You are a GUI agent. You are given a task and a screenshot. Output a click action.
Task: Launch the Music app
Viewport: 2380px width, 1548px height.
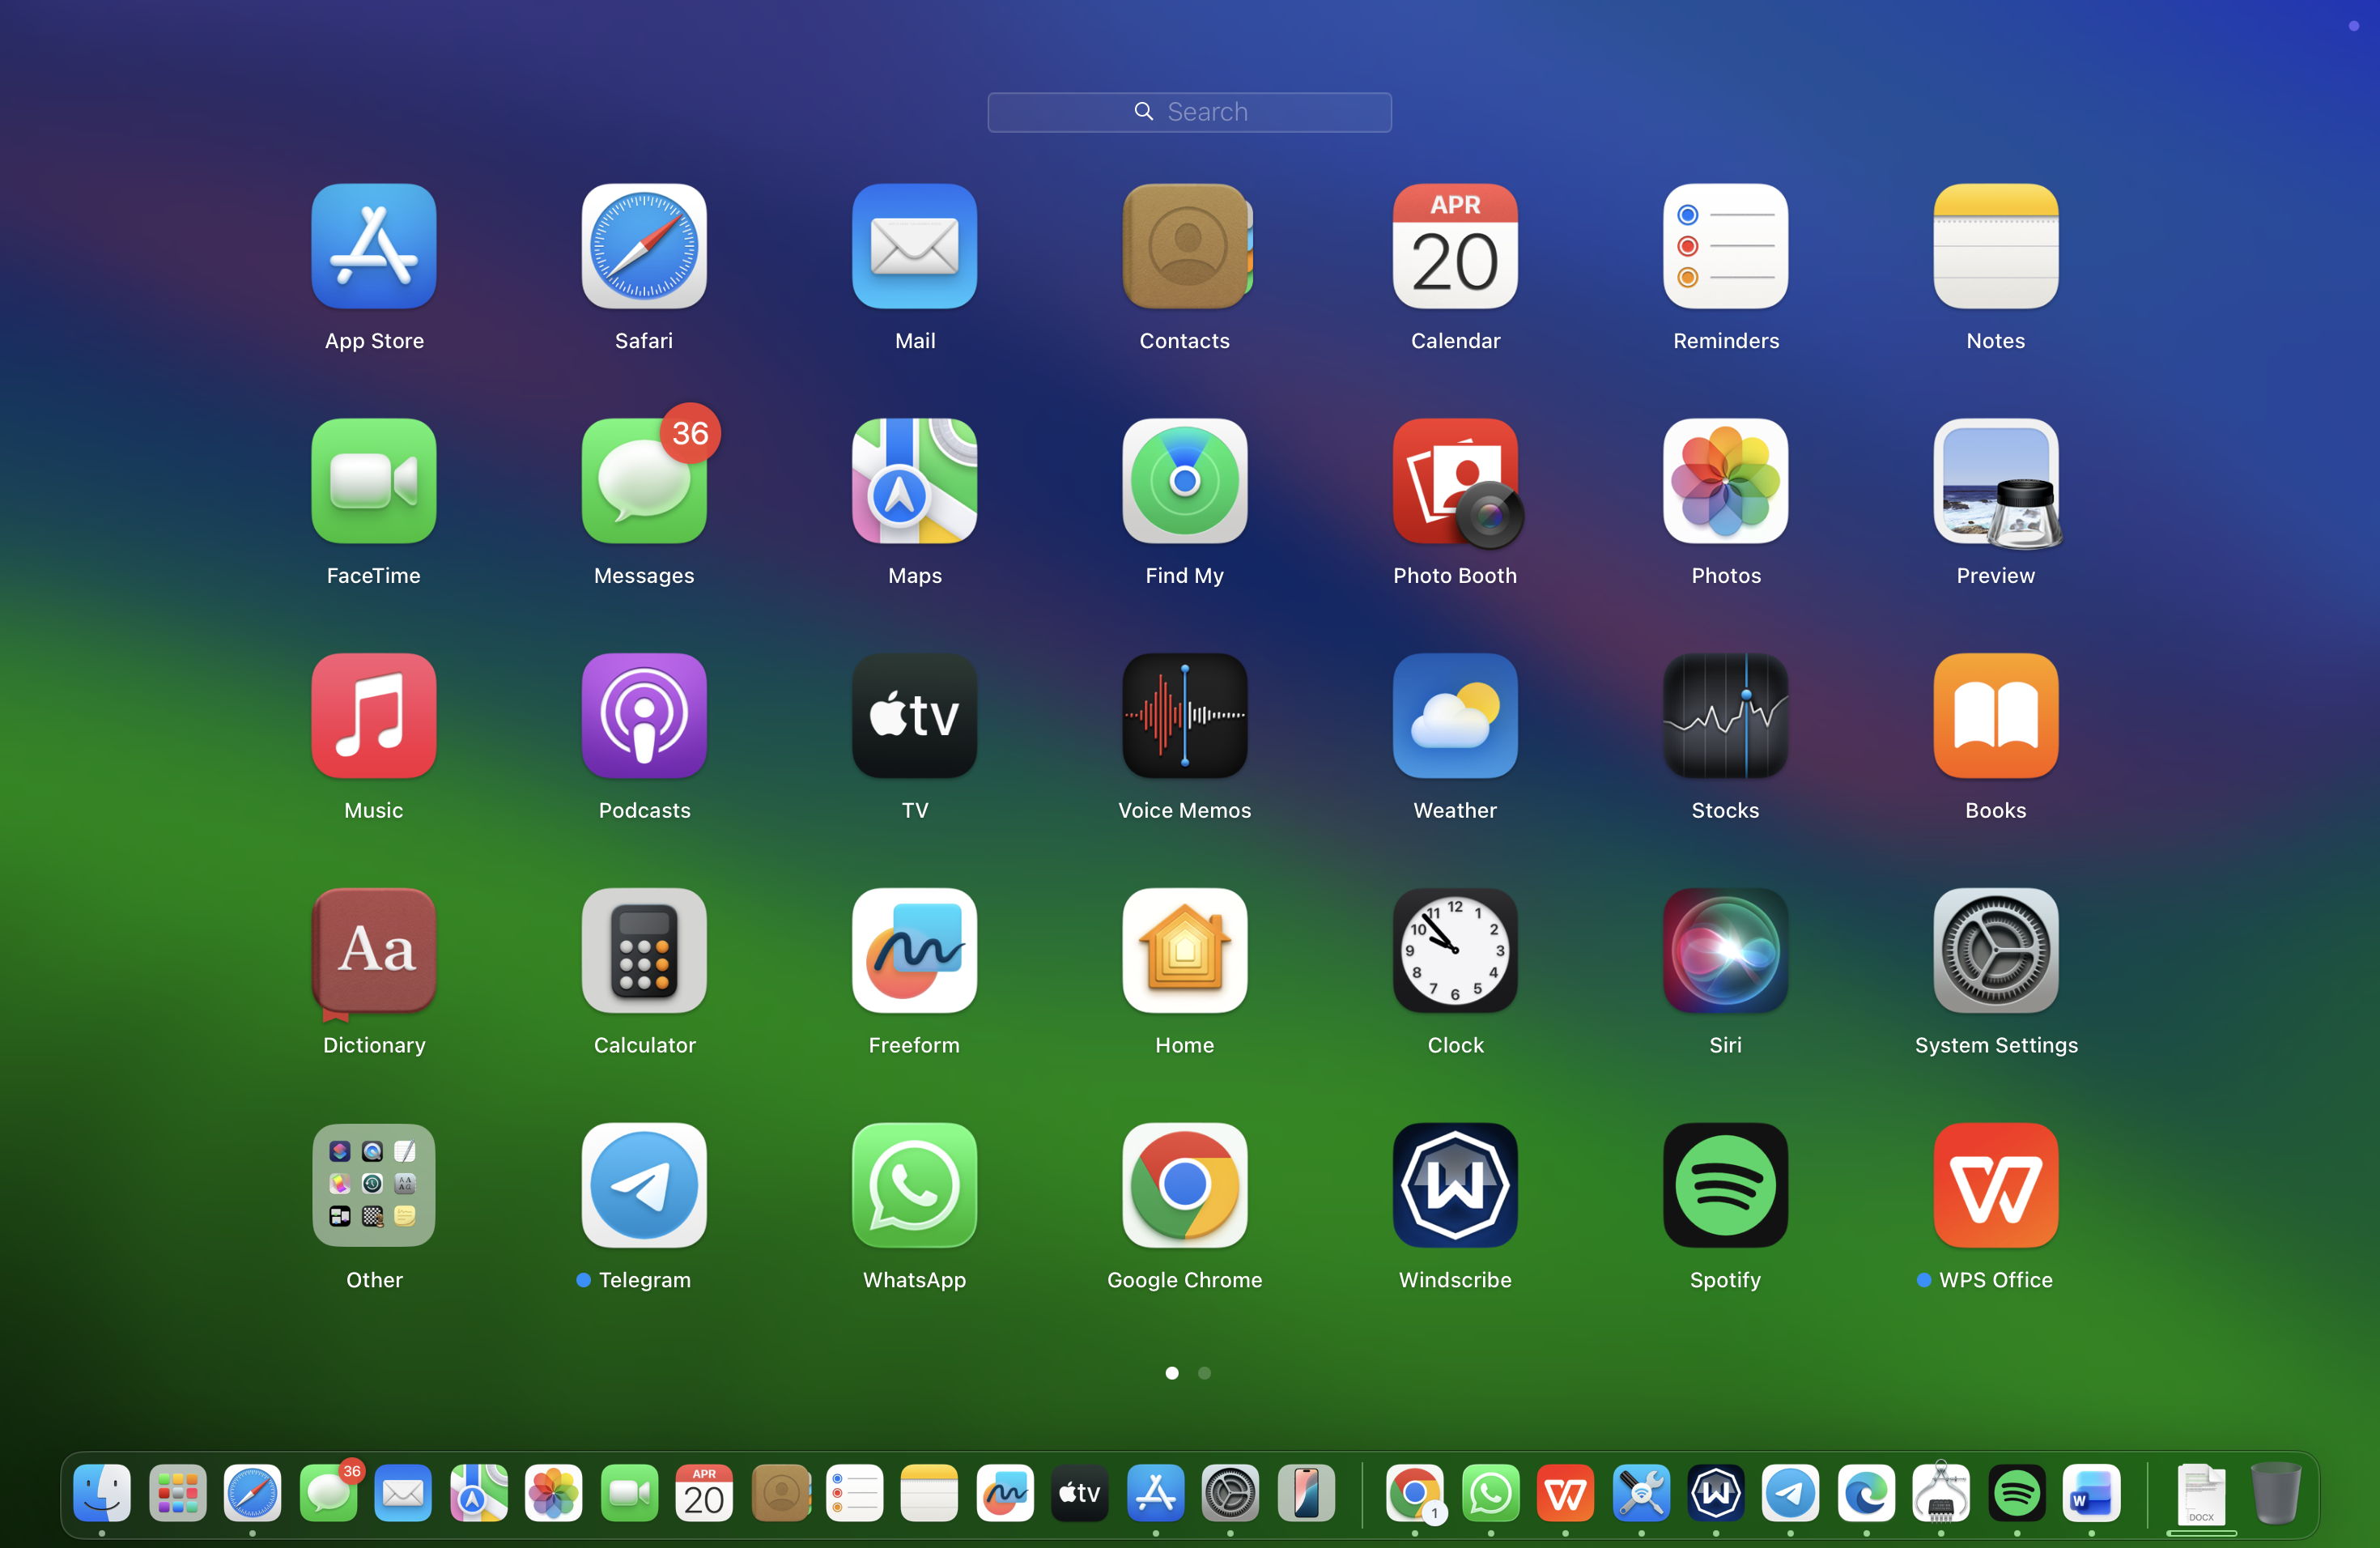pyautogui.click(x=374, y=716)
